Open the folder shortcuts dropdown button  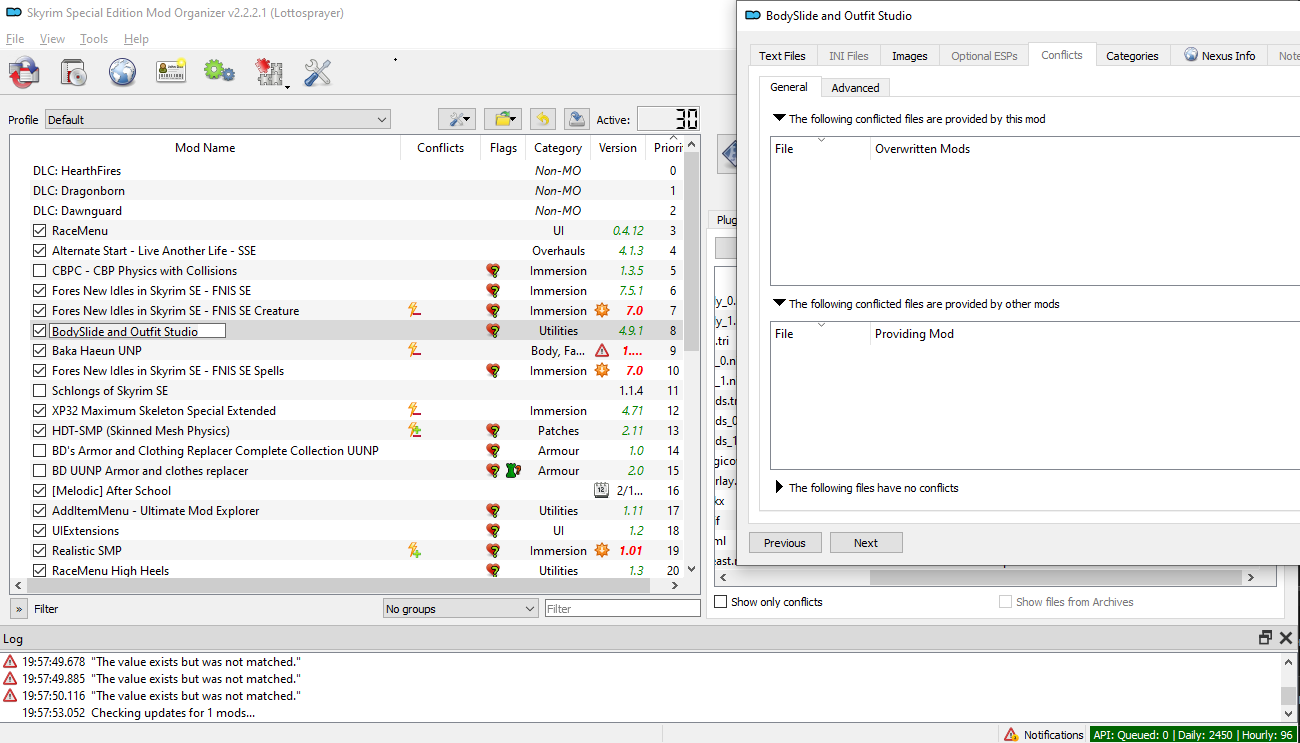coord(503,119)
